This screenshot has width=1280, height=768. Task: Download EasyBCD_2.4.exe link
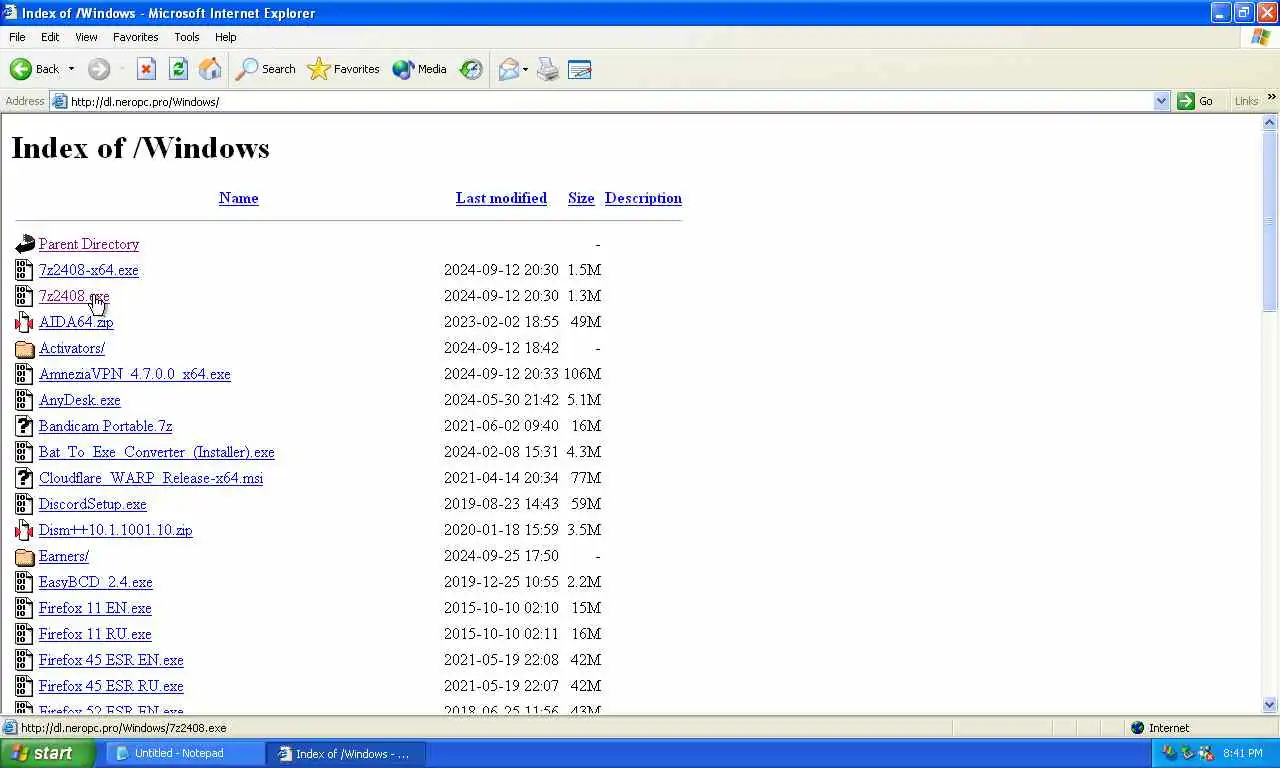click(x=96, y=582)
